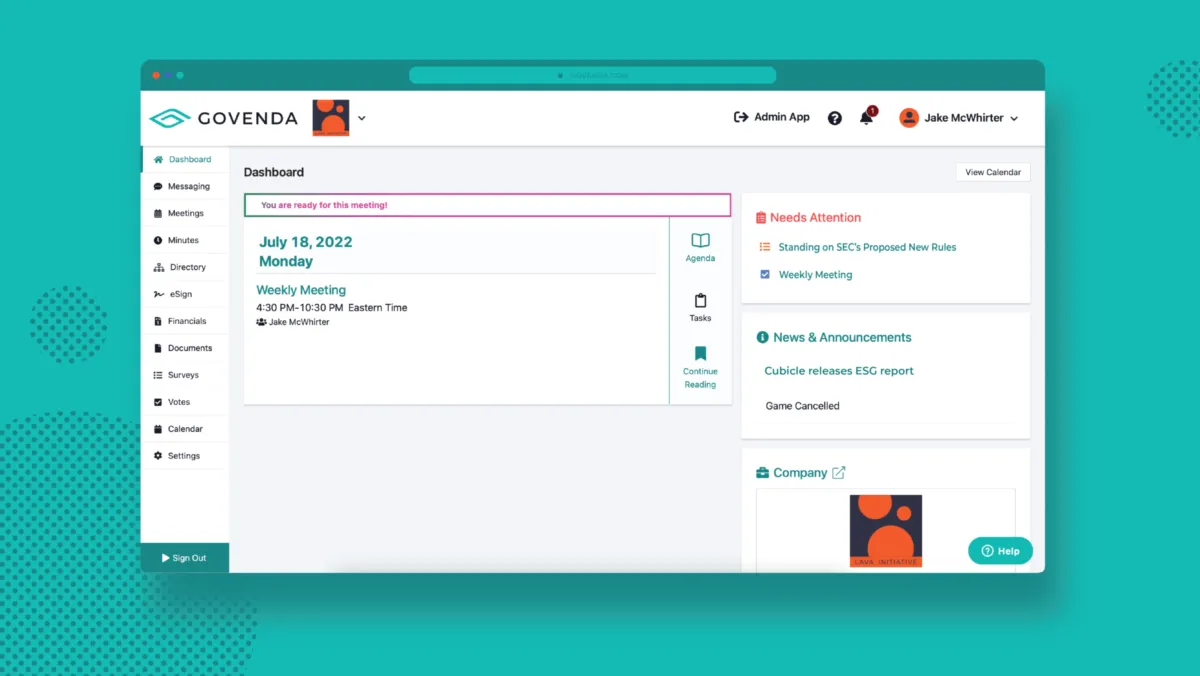Click the list icon beside Standing on SEC's

tap(765, 247)
